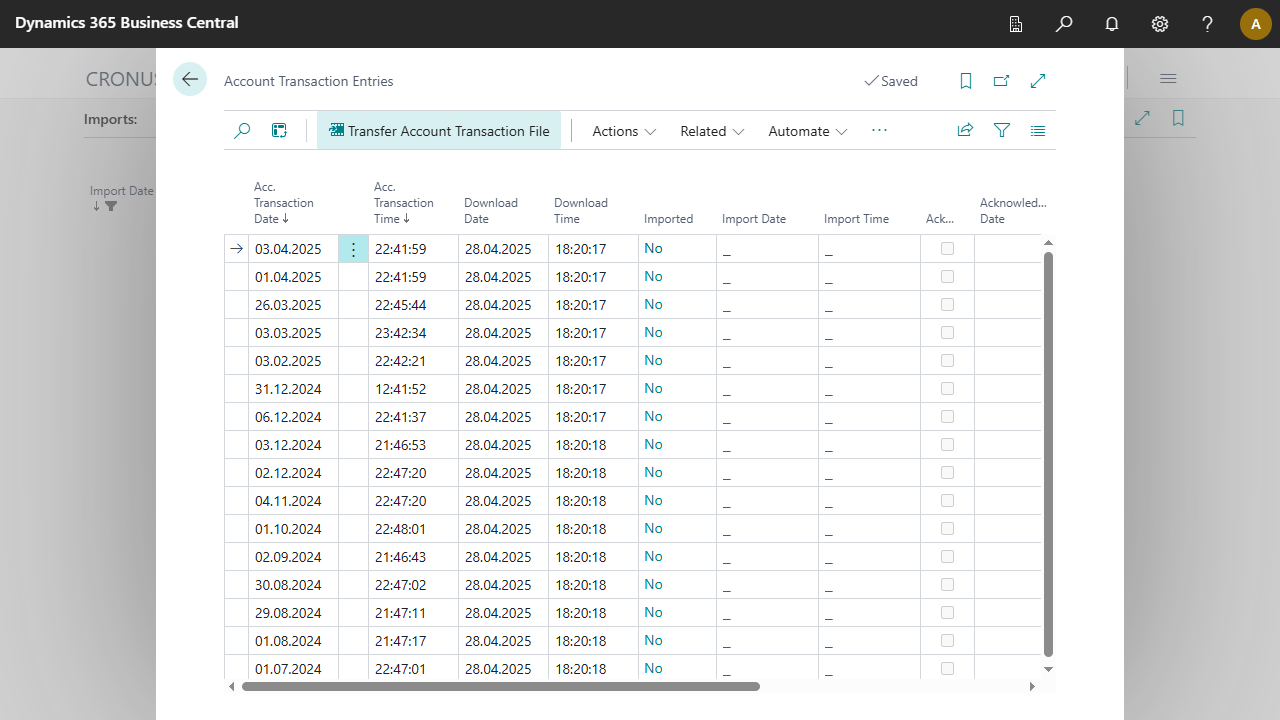This screenshot has height=720, width=1280.
Task: Toggle Acknowledged checkbox for 26.03.2025 row
Action: click(x=947, y=304)
